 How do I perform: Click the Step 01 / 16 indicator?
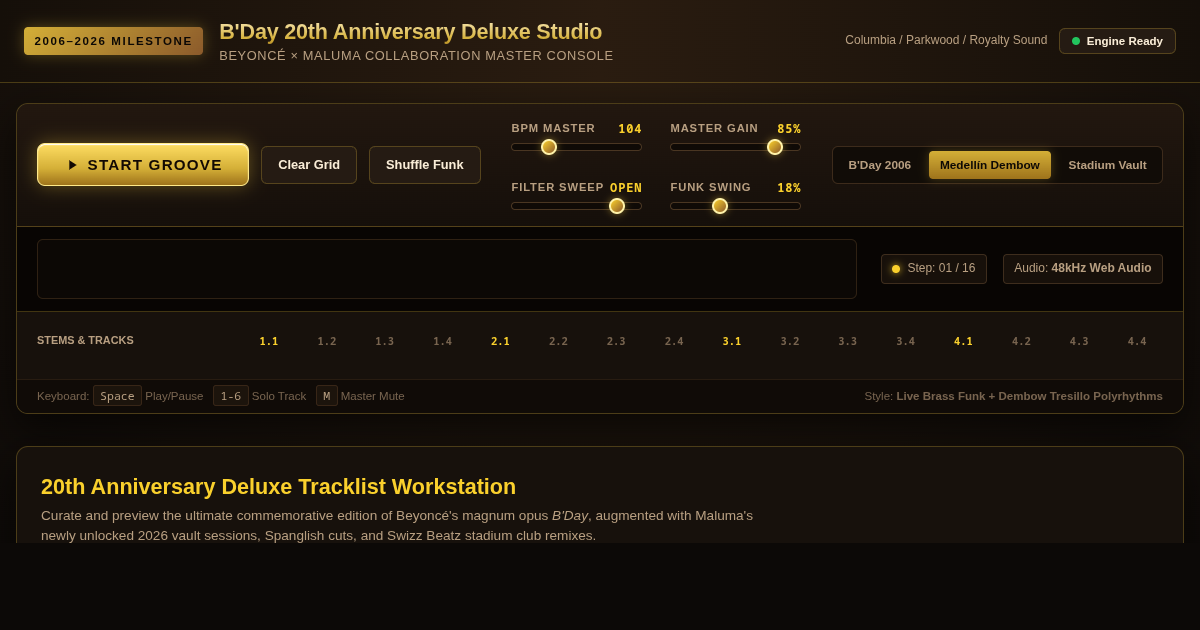(x=934, y=269)
